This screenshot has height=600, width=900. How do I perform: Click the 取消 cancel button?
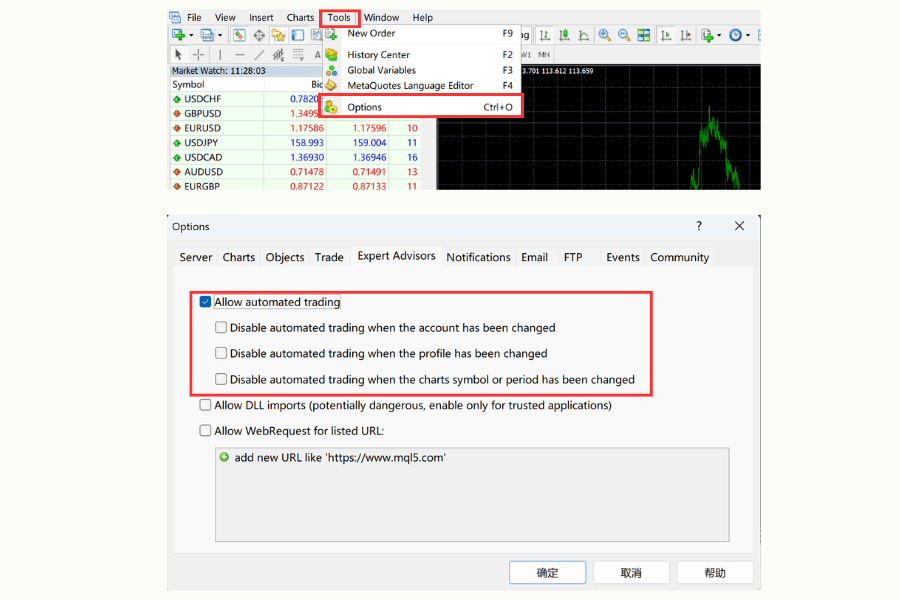coord(631,573)
